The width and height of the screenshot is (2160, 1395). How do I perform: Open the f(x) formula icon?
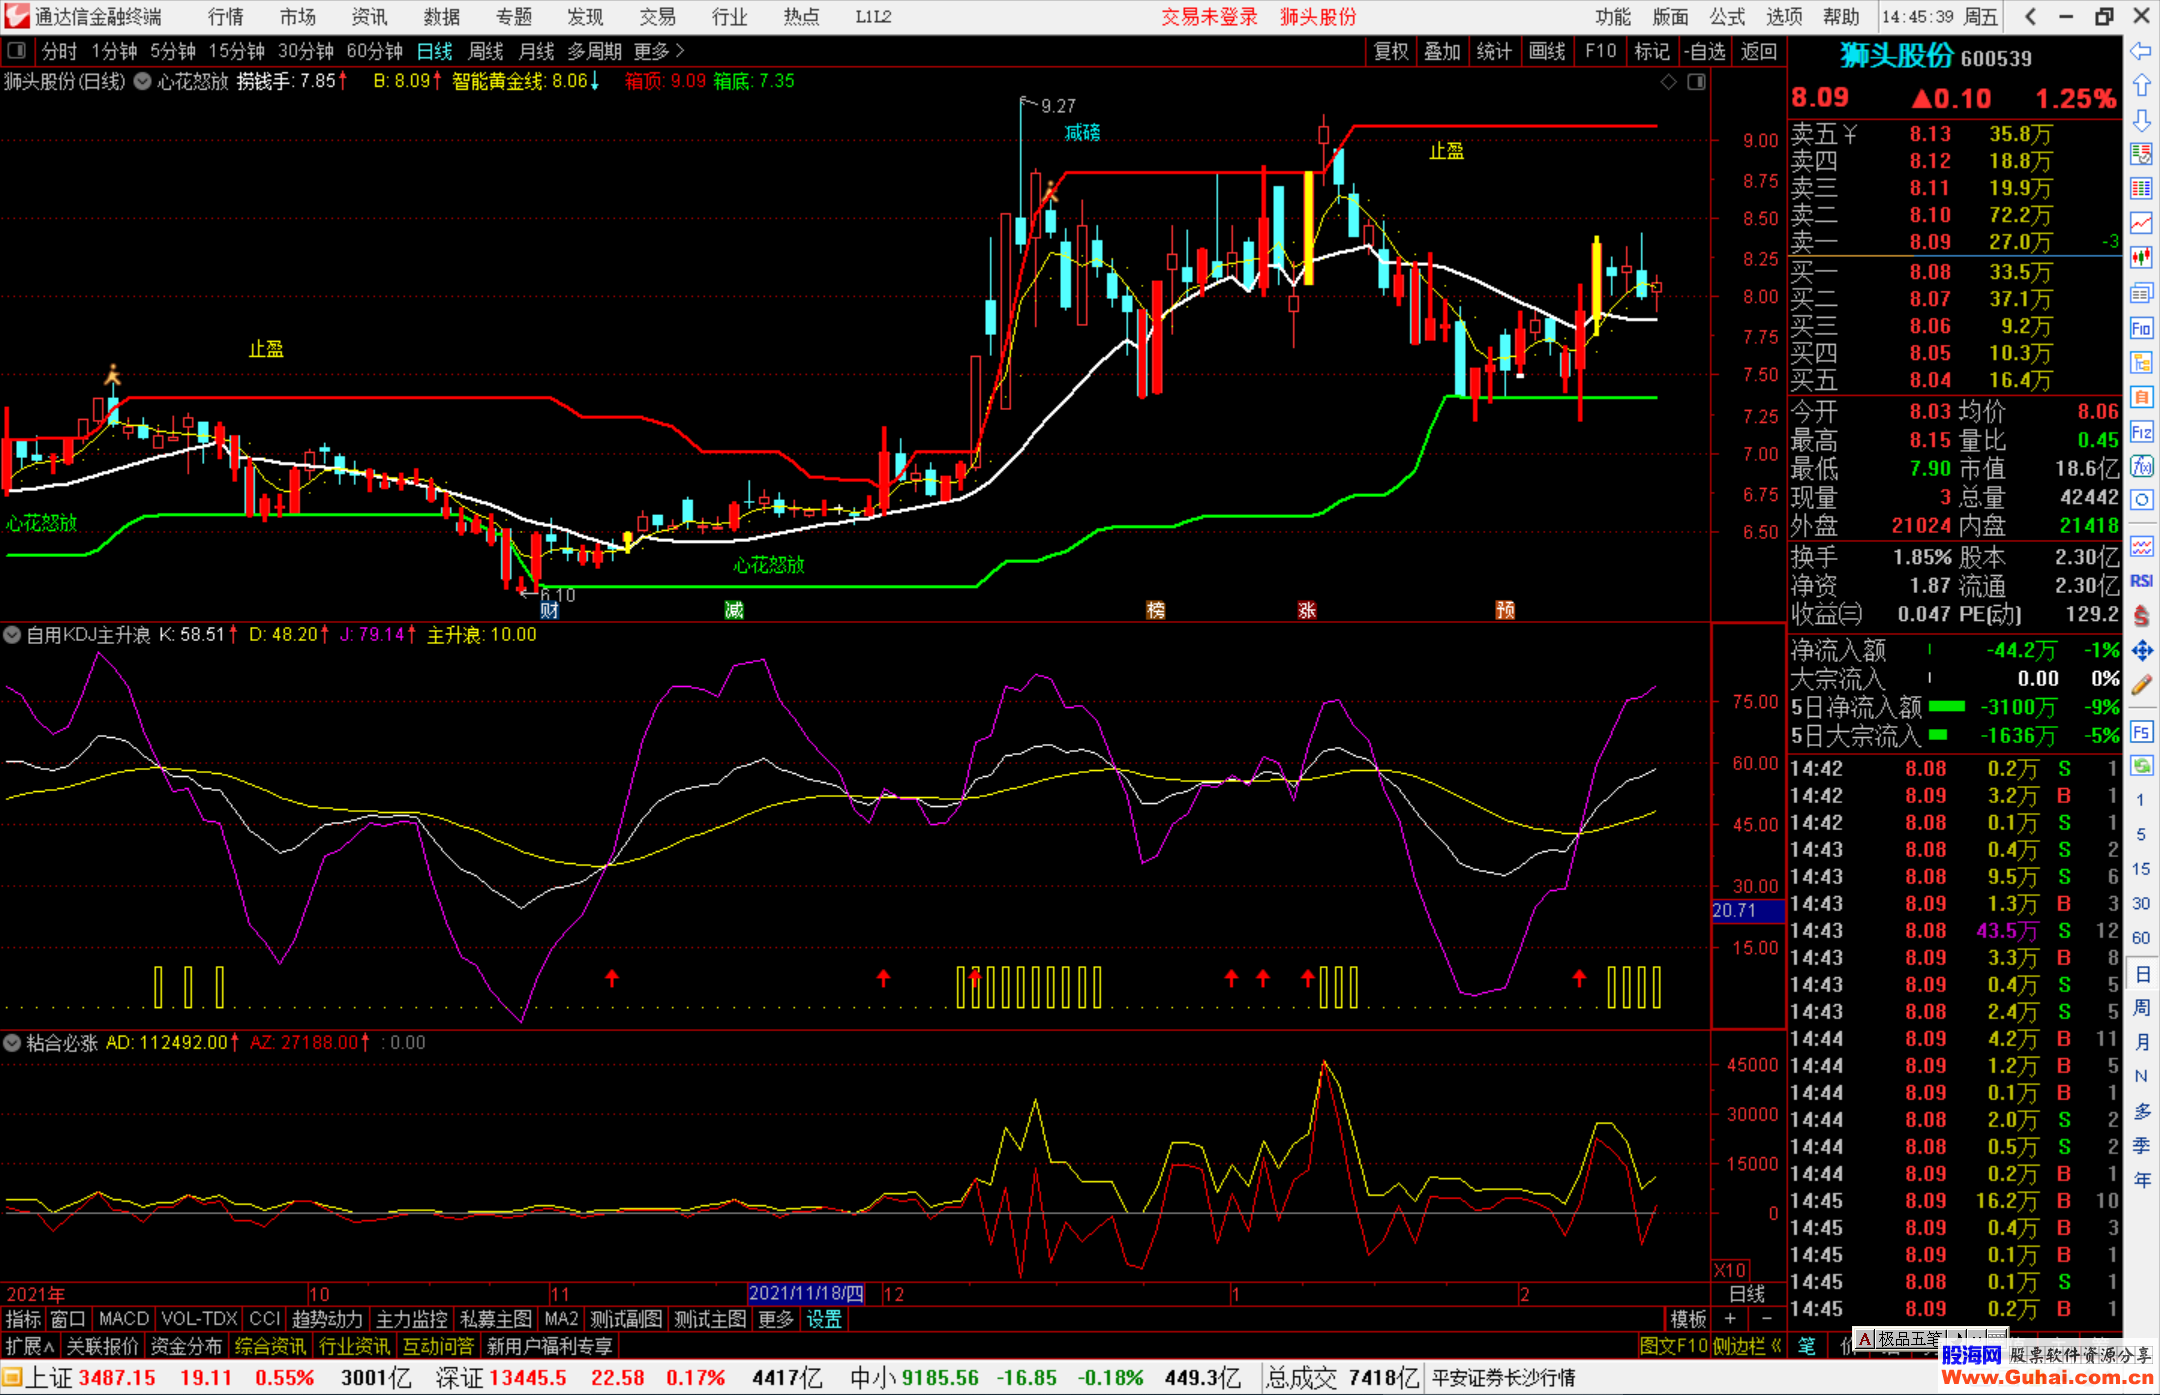click(x=2141, y=466)
